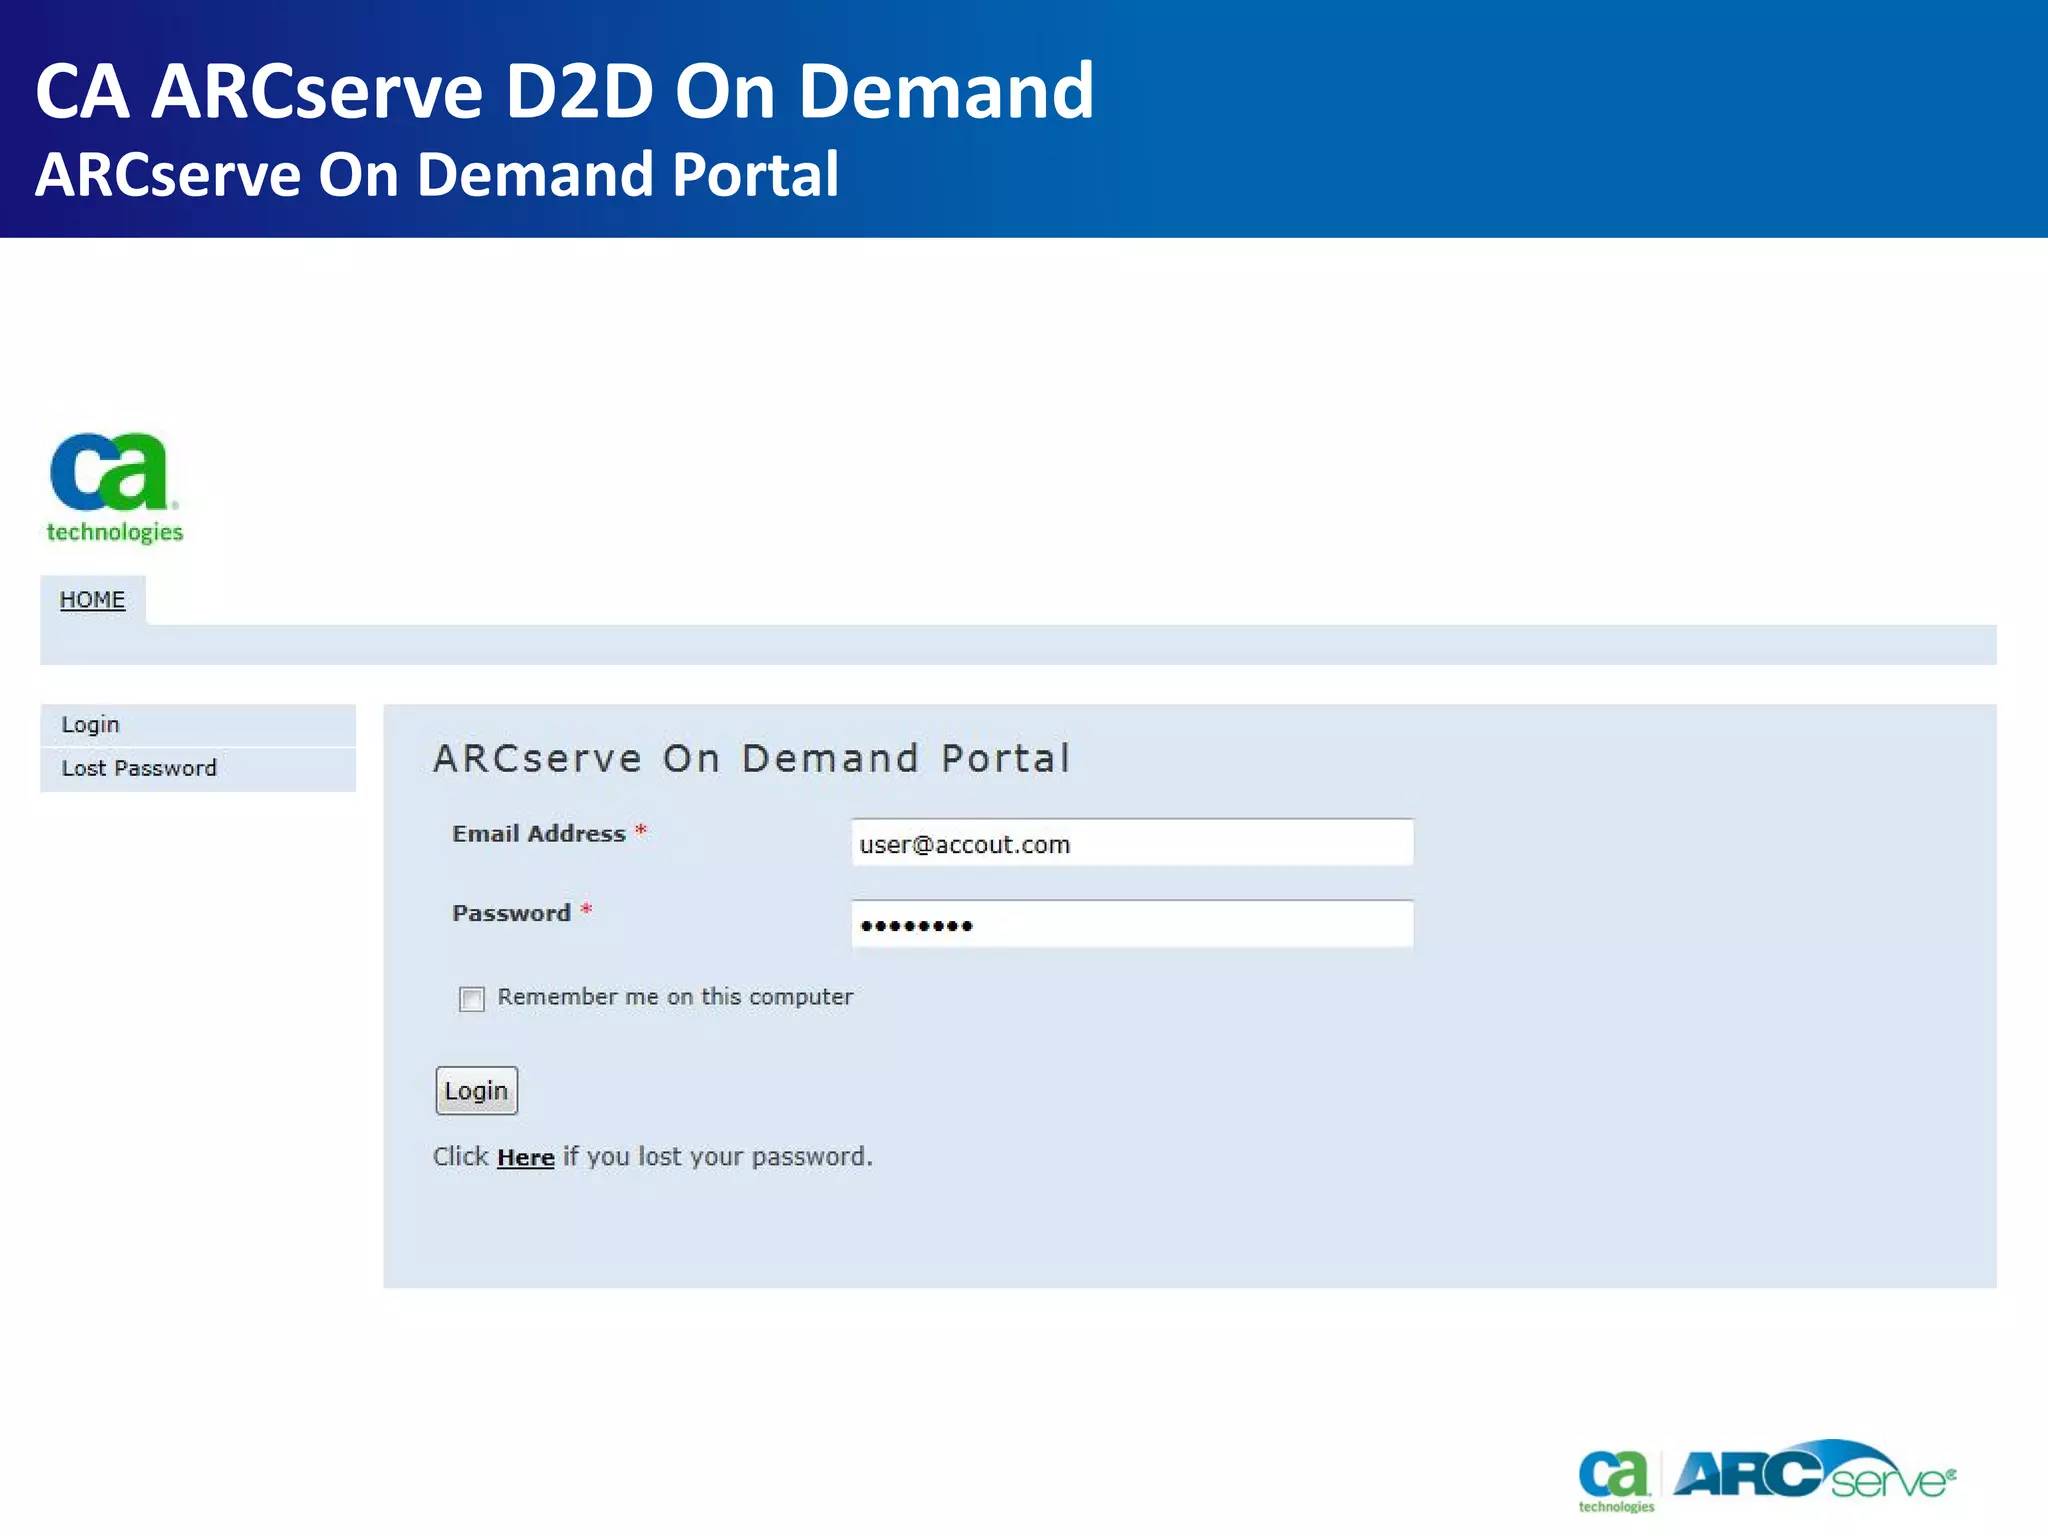Click the Login button
The width and height of the screenshot is (2048, 1536).
point(476,1090)
